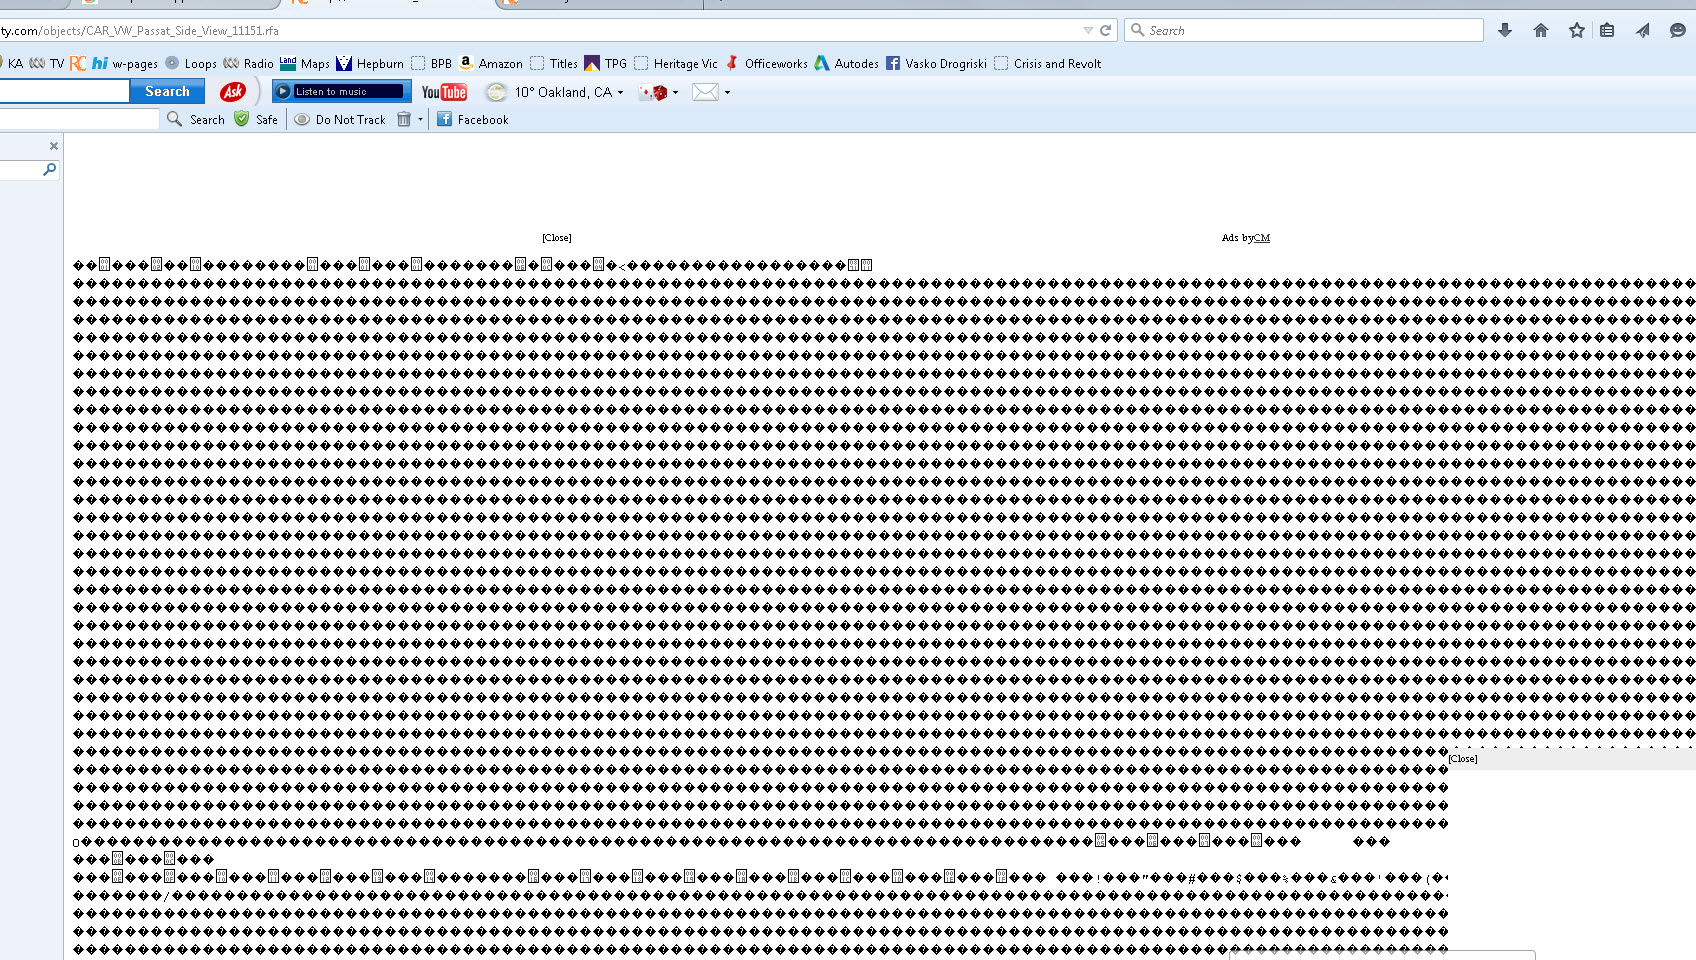Viewport: 1696px width, 960px height.
Task: Close the right-side ad via [Close]
Action: 1463,759
